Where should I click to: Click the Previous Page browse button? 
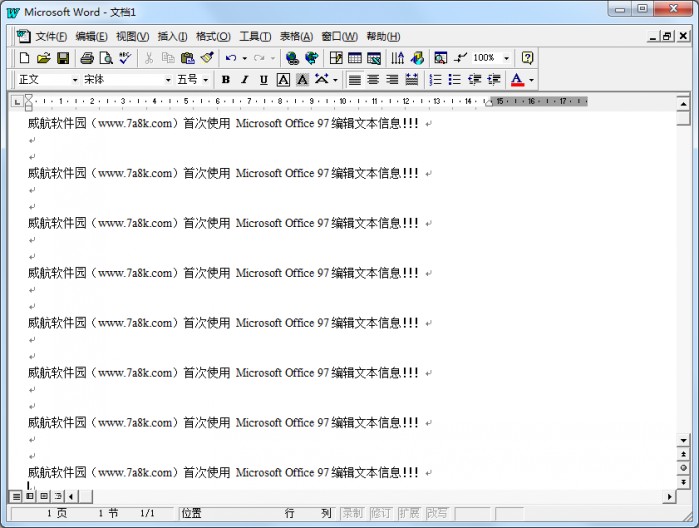click(x=683, y=454)
